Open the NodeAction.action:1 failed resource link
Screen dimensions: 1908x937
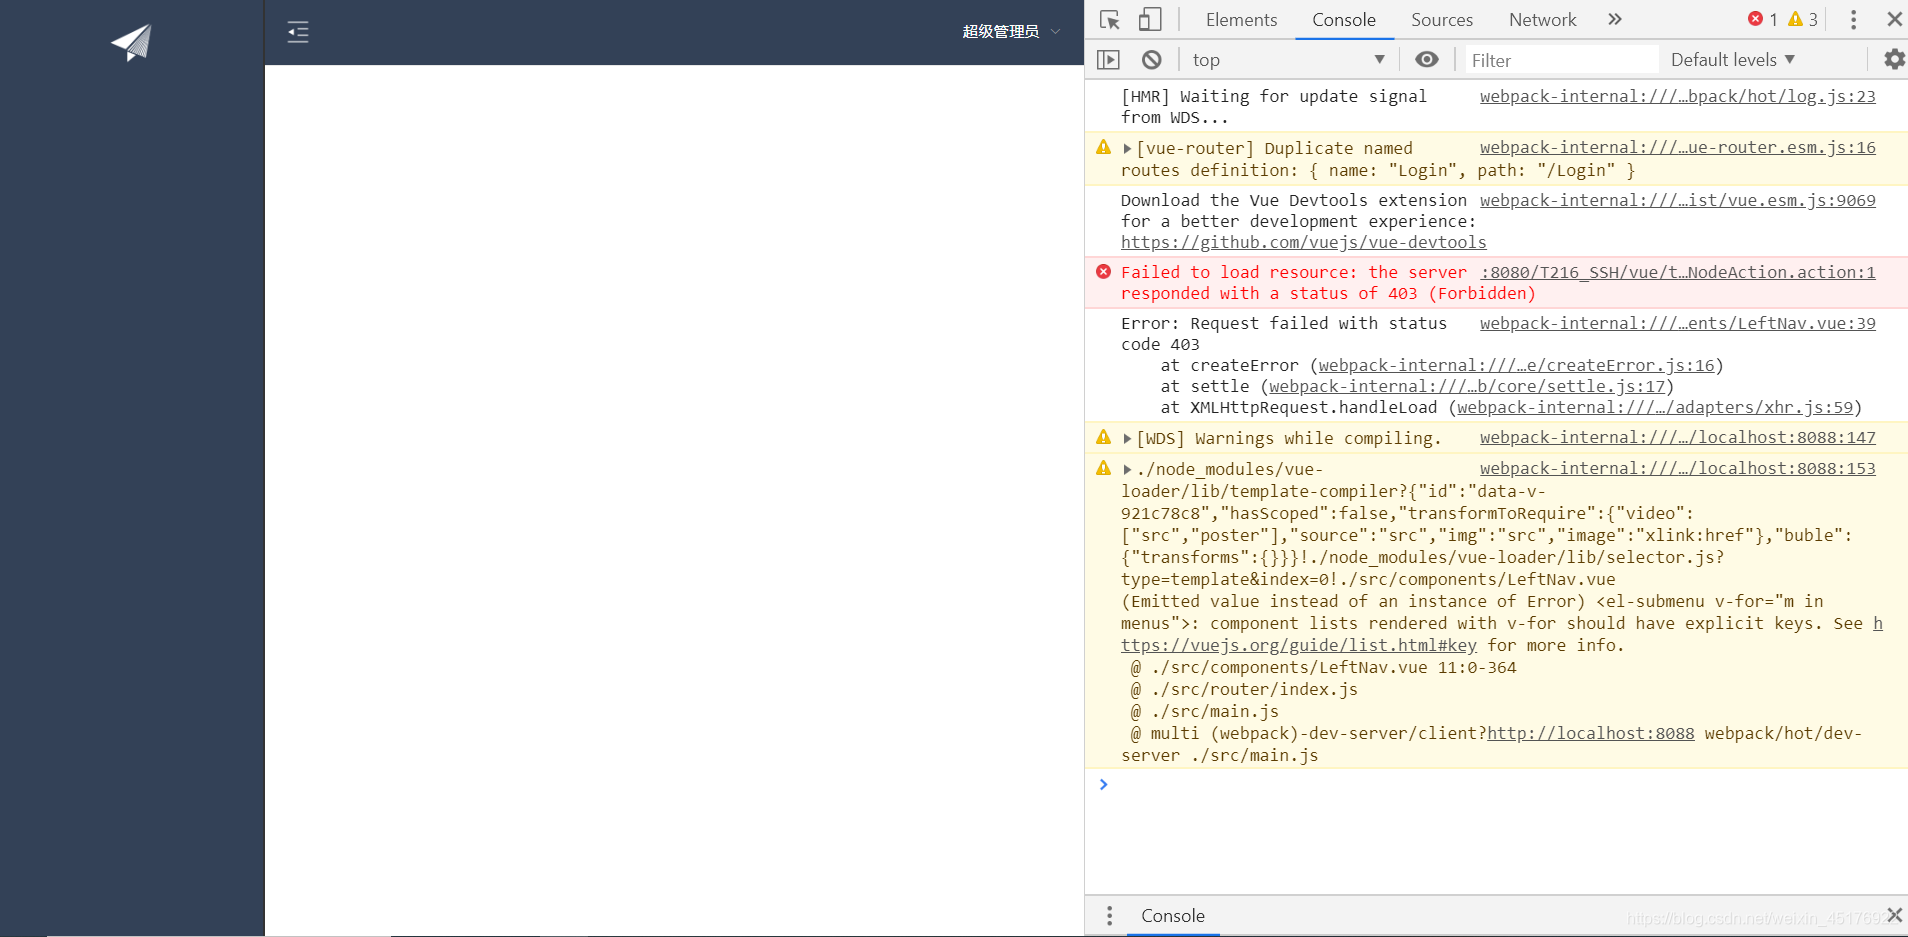pos(1677,272)
